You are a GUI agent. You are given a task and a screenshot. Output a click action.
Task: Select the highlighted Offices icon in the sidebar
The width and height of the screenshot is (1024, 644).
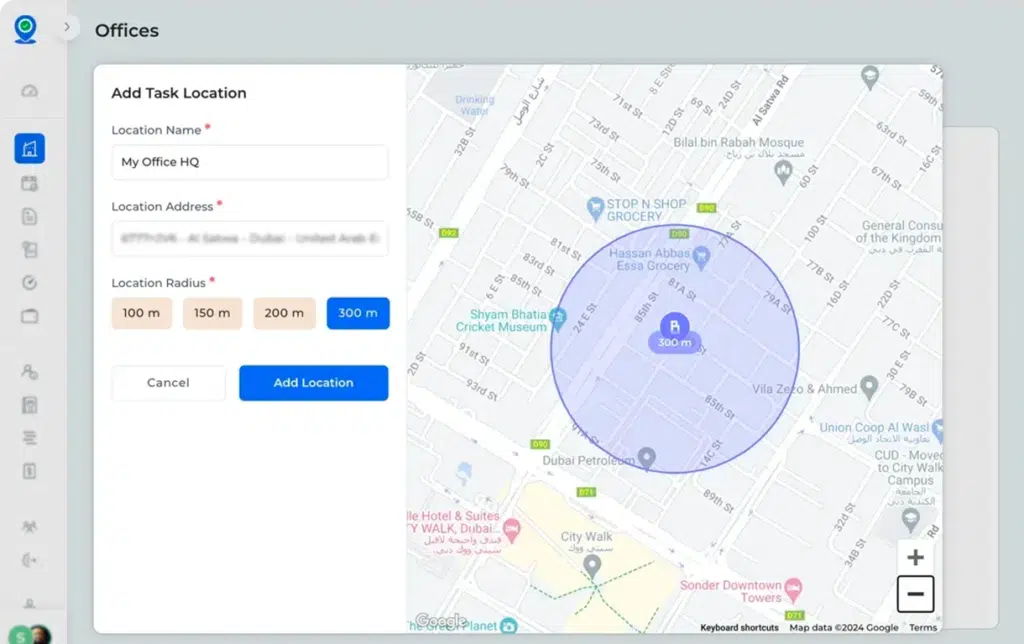pos(29,149)
